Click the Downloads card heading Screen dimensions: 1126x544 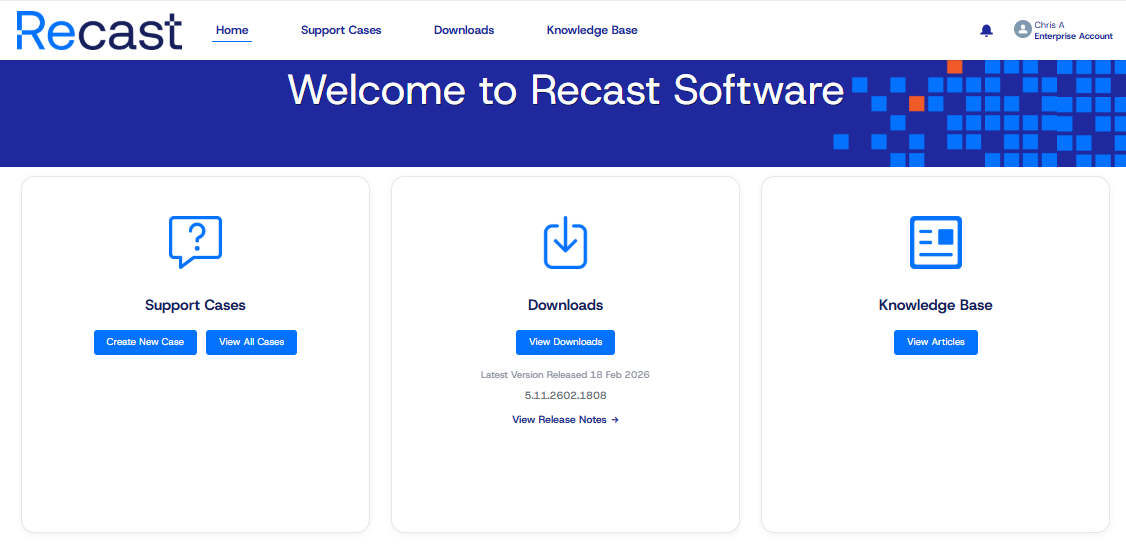(x=565, y=305)
